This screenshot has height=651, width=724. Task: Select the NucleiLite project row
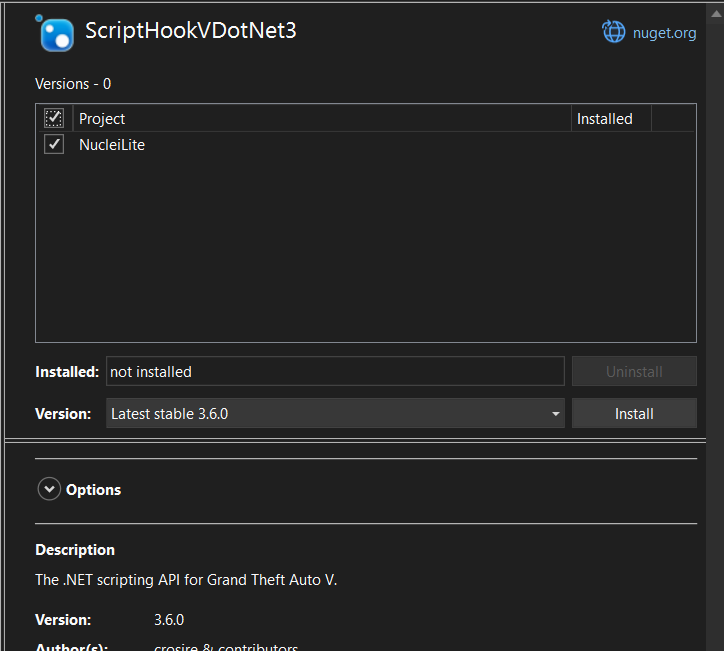(x=365, y=145)
